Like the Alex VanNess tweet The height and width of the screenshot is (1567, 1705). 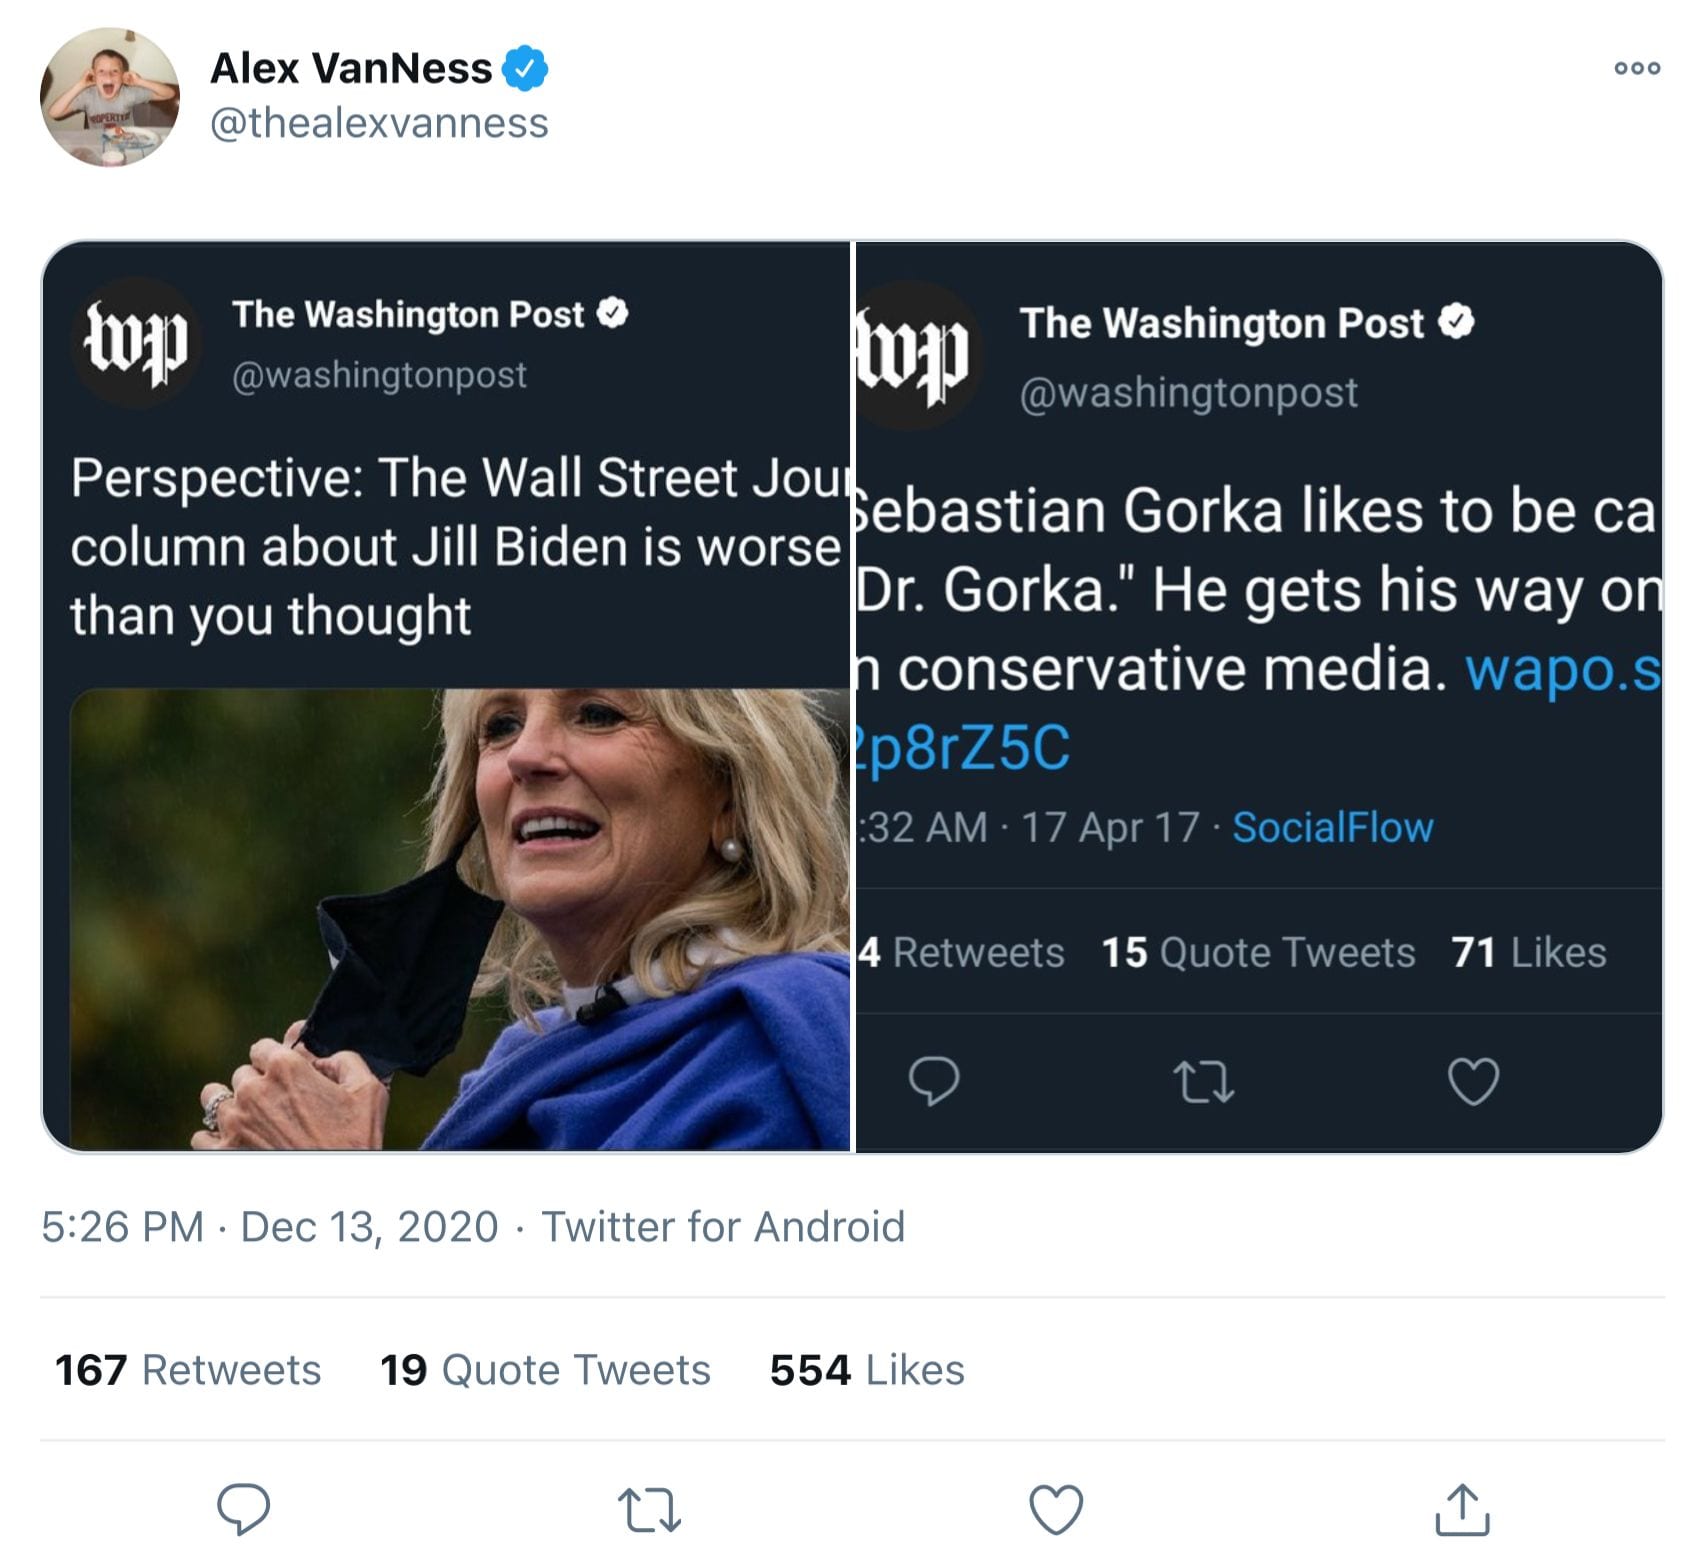pos(1056,1509)
